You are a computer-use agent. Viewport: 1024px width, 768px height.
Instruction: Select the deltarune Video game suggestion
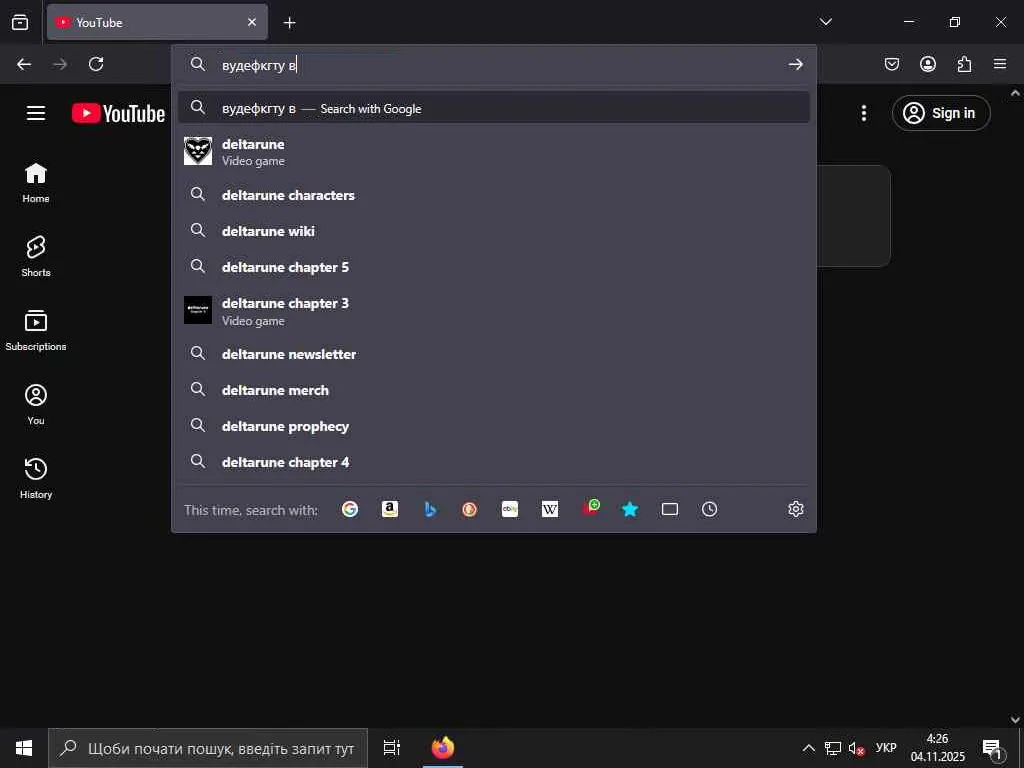point(494,152)
